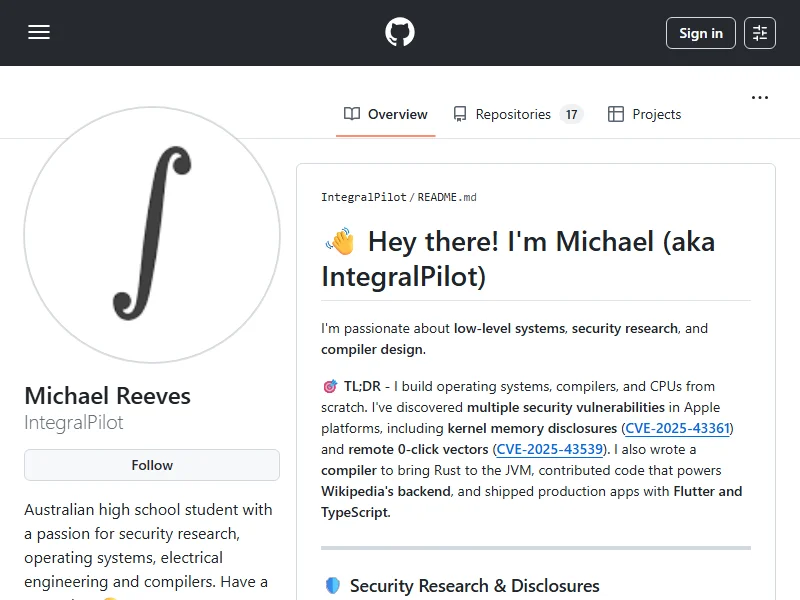Viewport: 800px width, 600px height.
Task: Switch to the Overview tab
Action: 386,114
